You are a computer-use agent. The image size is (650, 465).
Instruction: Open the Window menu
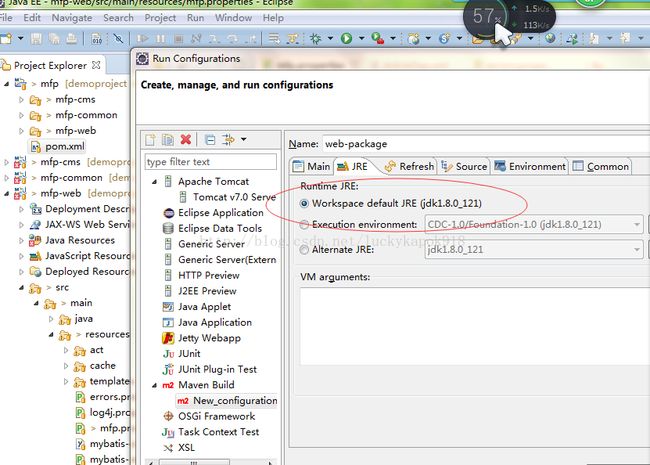click(x=233, y=18)
